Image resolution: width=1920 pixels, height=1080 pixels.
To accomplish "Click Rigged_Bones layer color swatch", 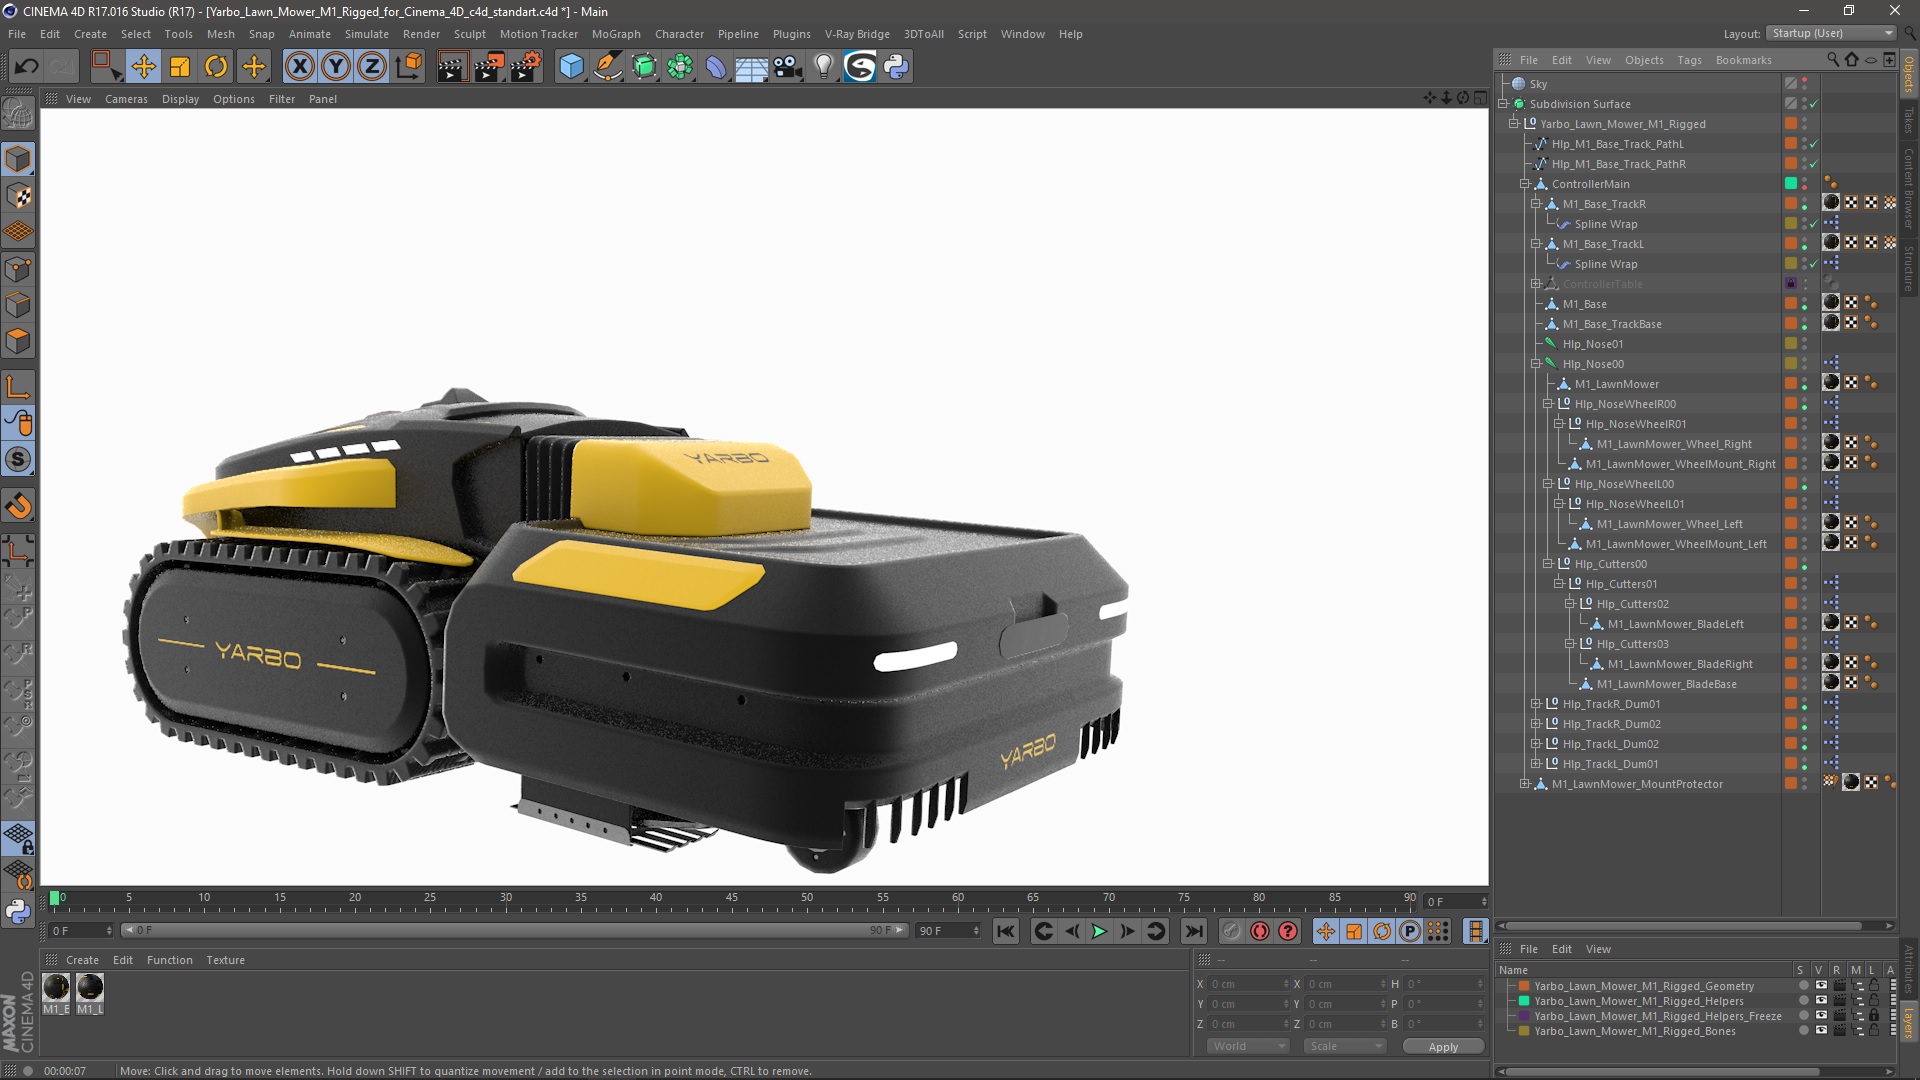I will coord(1524,1031).
